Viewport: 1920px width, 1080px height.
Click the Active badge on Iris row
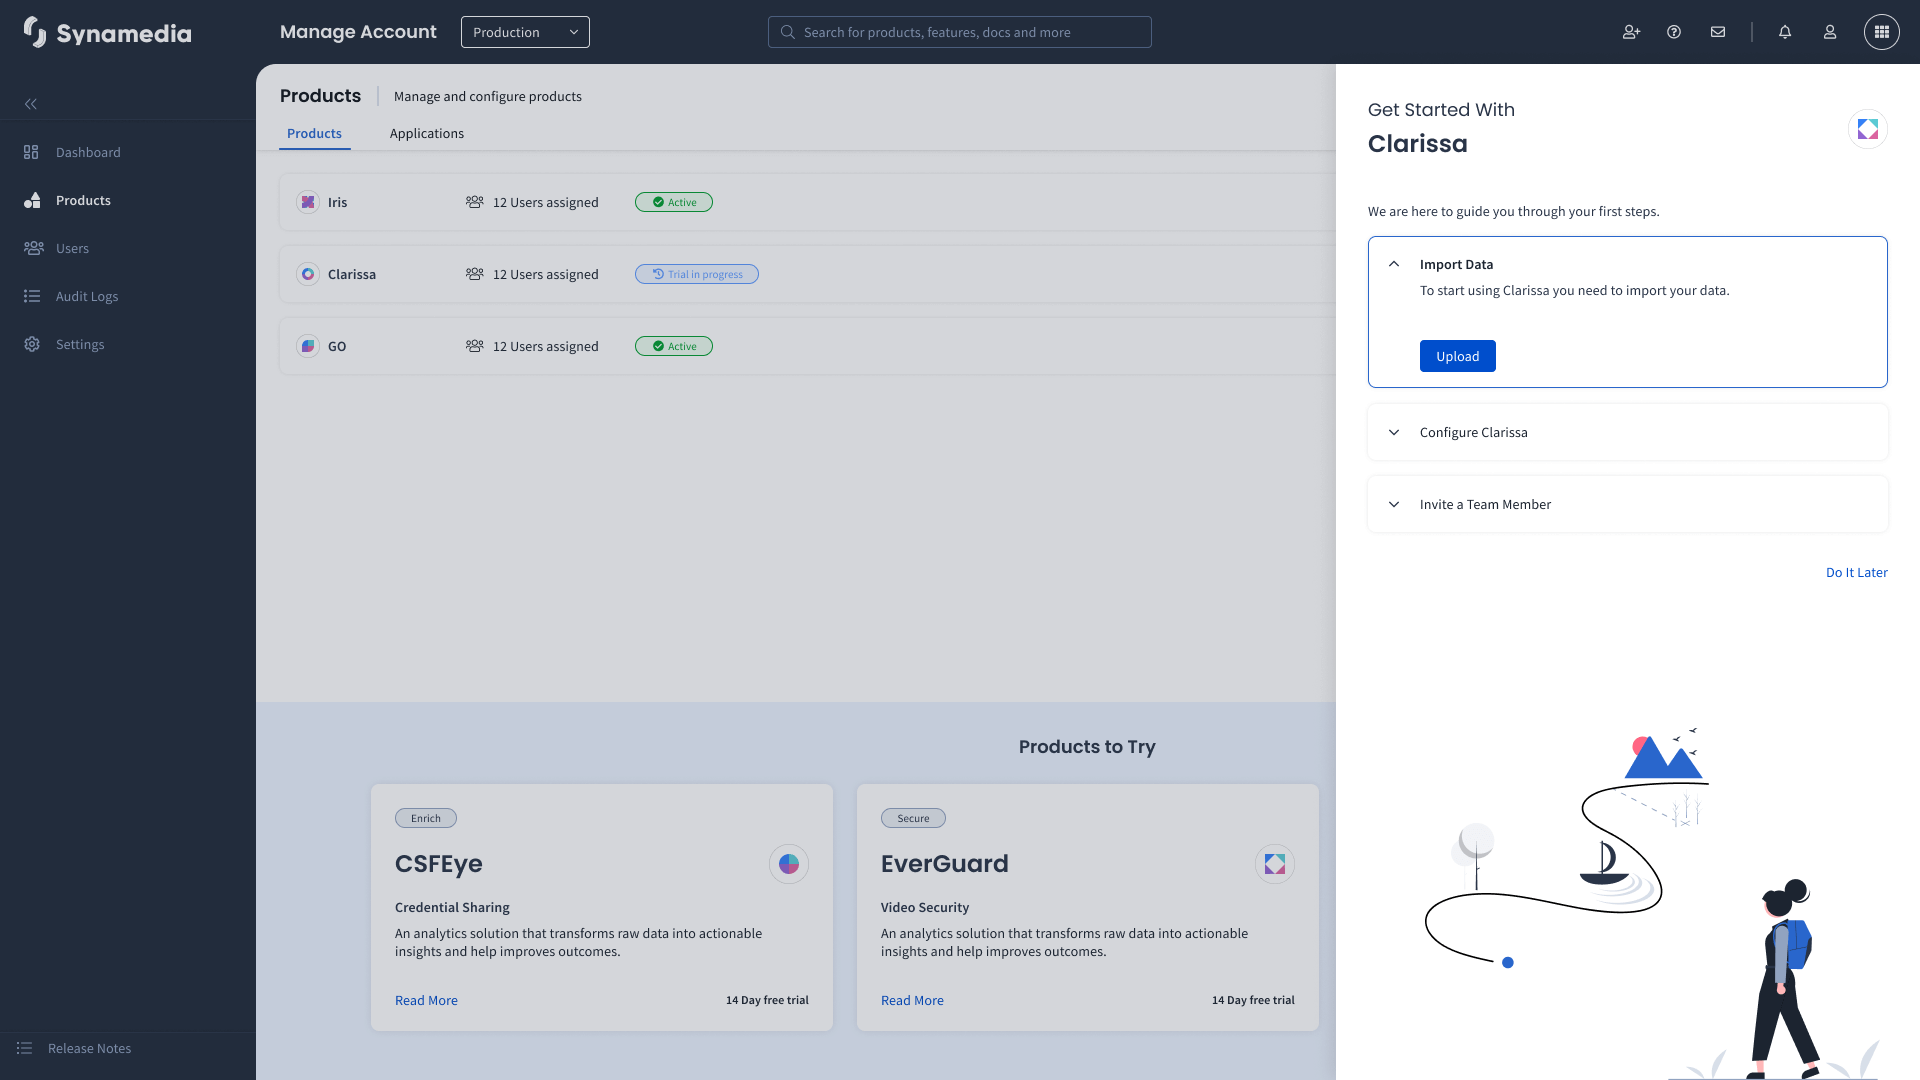click(x=674, y=202)
